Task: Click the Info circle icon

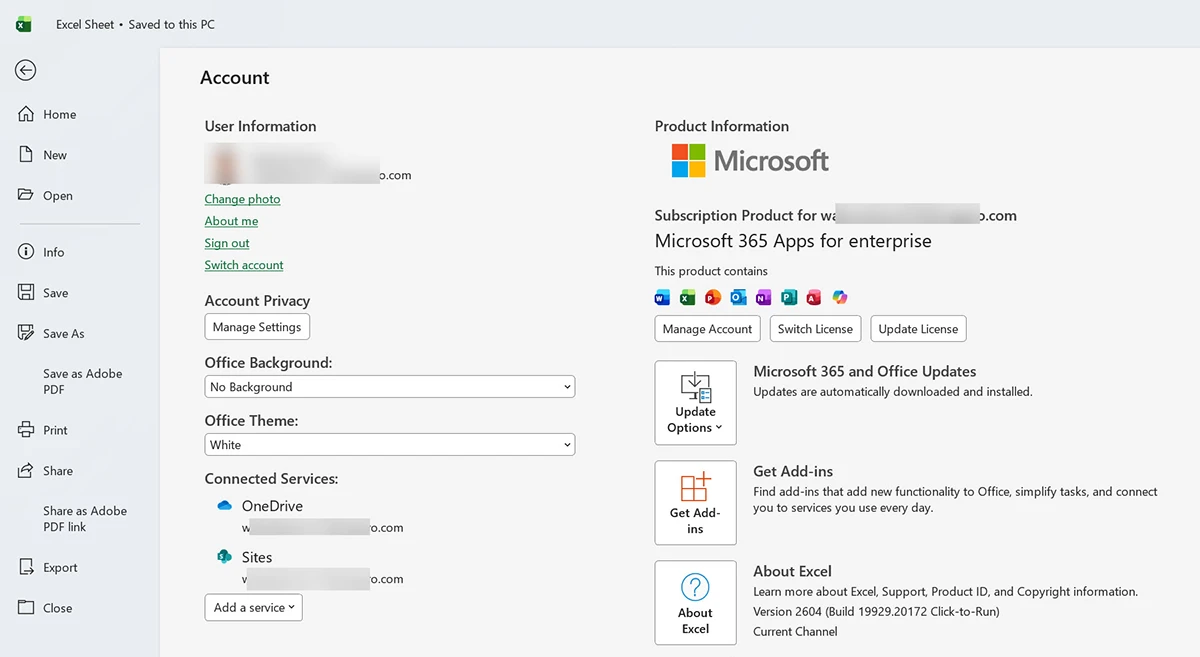Action: [x=26, y=252]
